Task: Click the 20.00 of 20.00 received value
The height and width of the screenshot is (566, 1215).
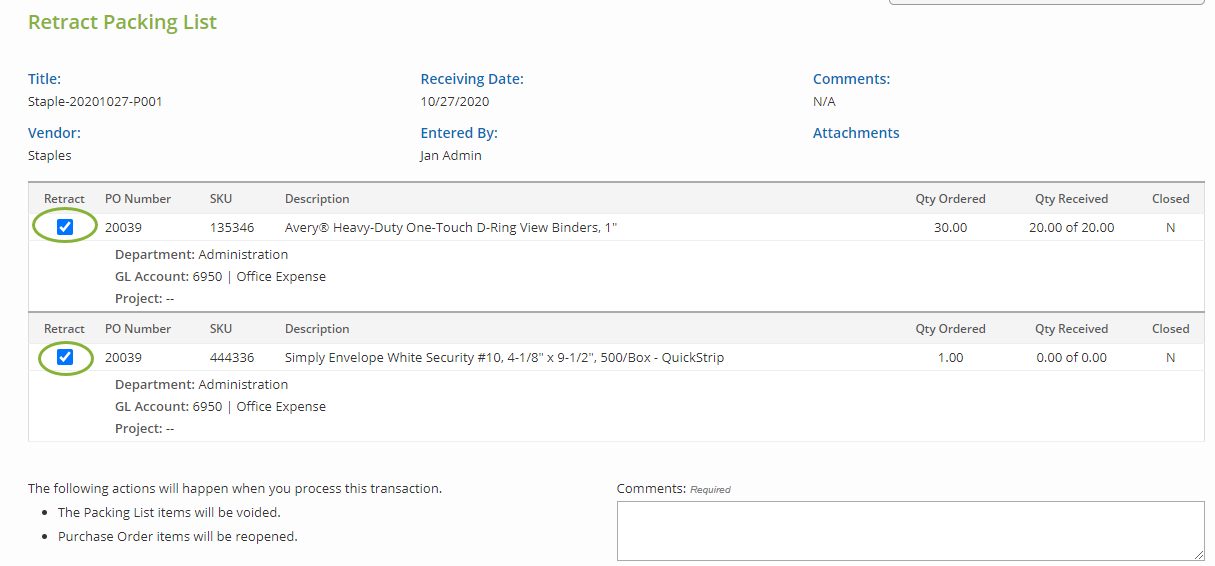Action: click(1071, 227)
